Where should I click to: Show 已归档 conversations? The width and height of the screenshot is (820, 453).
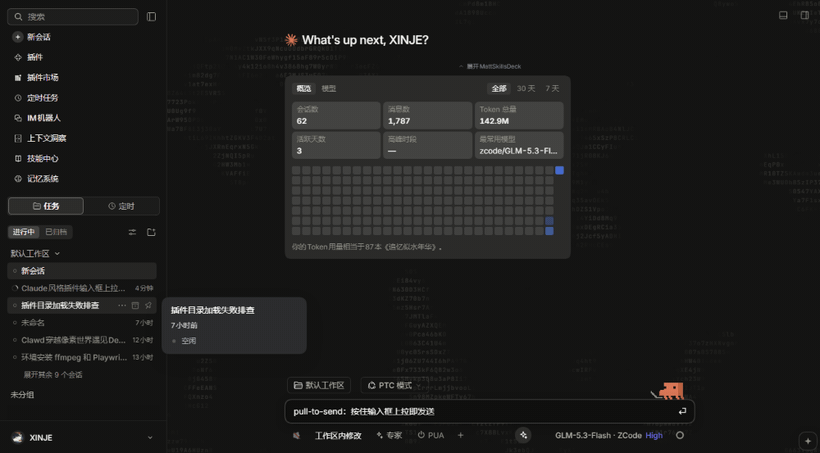pos(56,232)
